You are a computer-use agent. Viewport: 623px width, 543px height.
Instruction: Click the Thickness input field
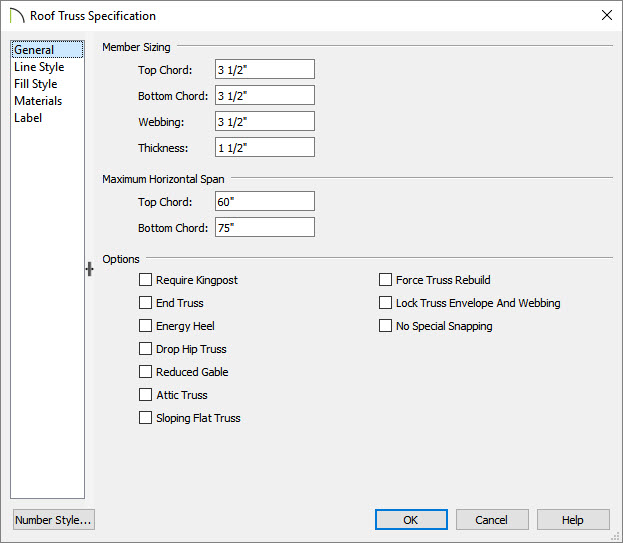(265, 147)
